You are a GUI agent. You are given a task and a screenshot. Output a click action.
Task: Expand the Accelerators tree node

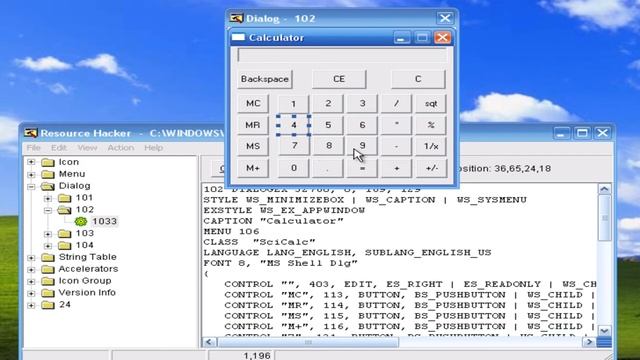(x=31, y=269)
